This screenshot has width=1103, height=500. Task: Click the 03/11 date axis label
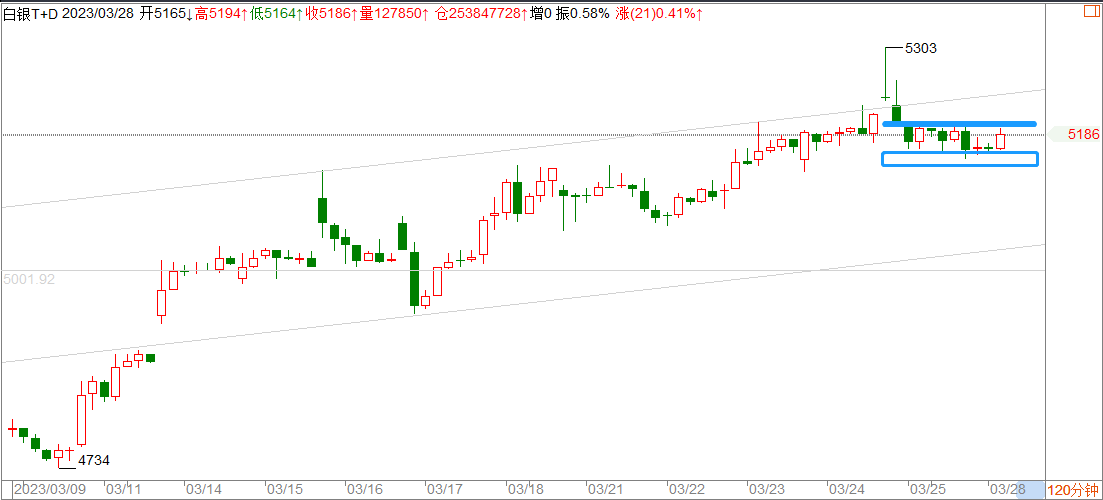click(x=125, y=489)
